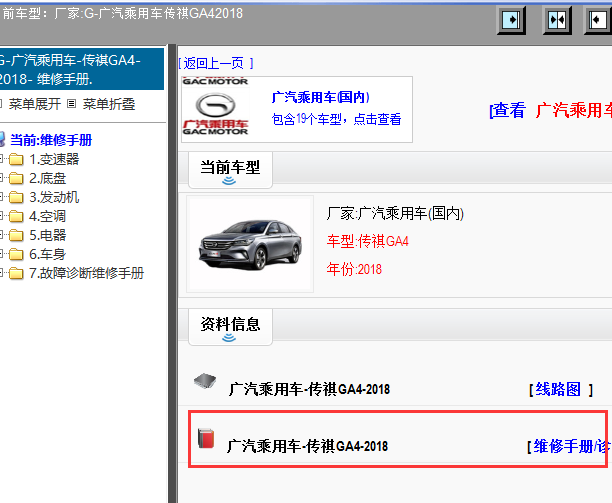
Task: Open the 7.故障诊断维修手册 folder icon
Action: pos(16,273)
